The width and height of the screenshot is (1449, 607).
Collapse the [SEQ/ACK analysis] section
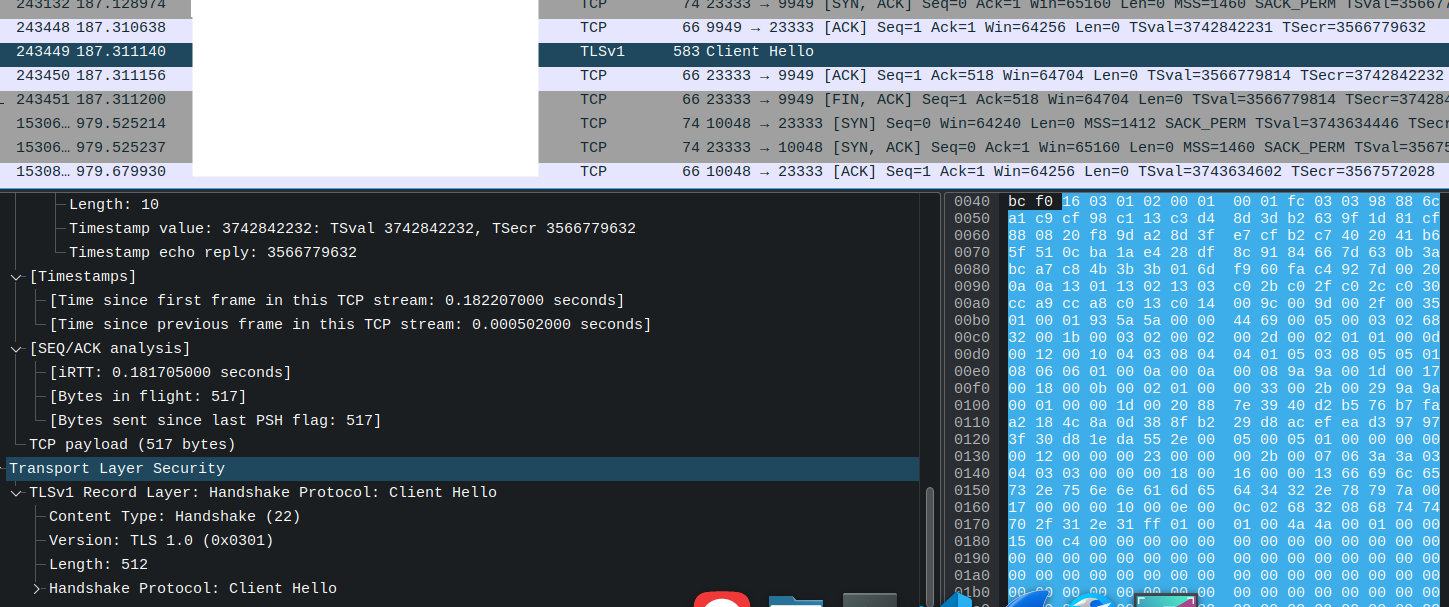[x=15, y=348]
